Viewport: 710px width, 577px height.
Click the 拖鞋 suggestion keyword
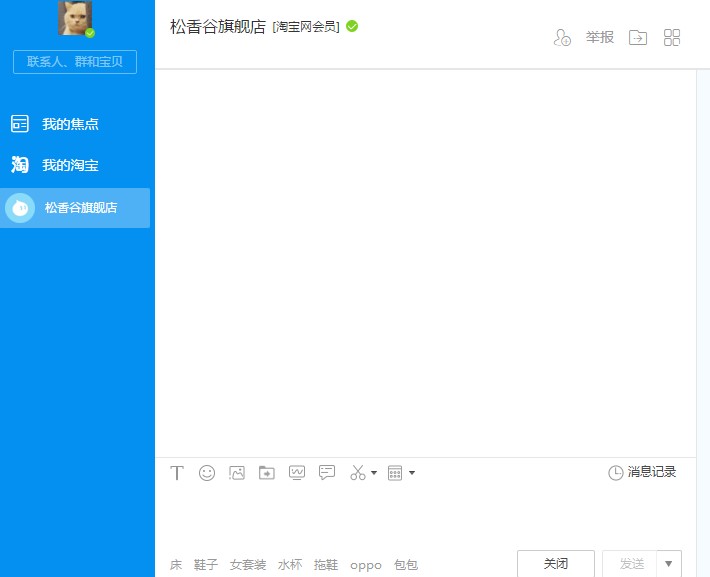pos(326,565)
